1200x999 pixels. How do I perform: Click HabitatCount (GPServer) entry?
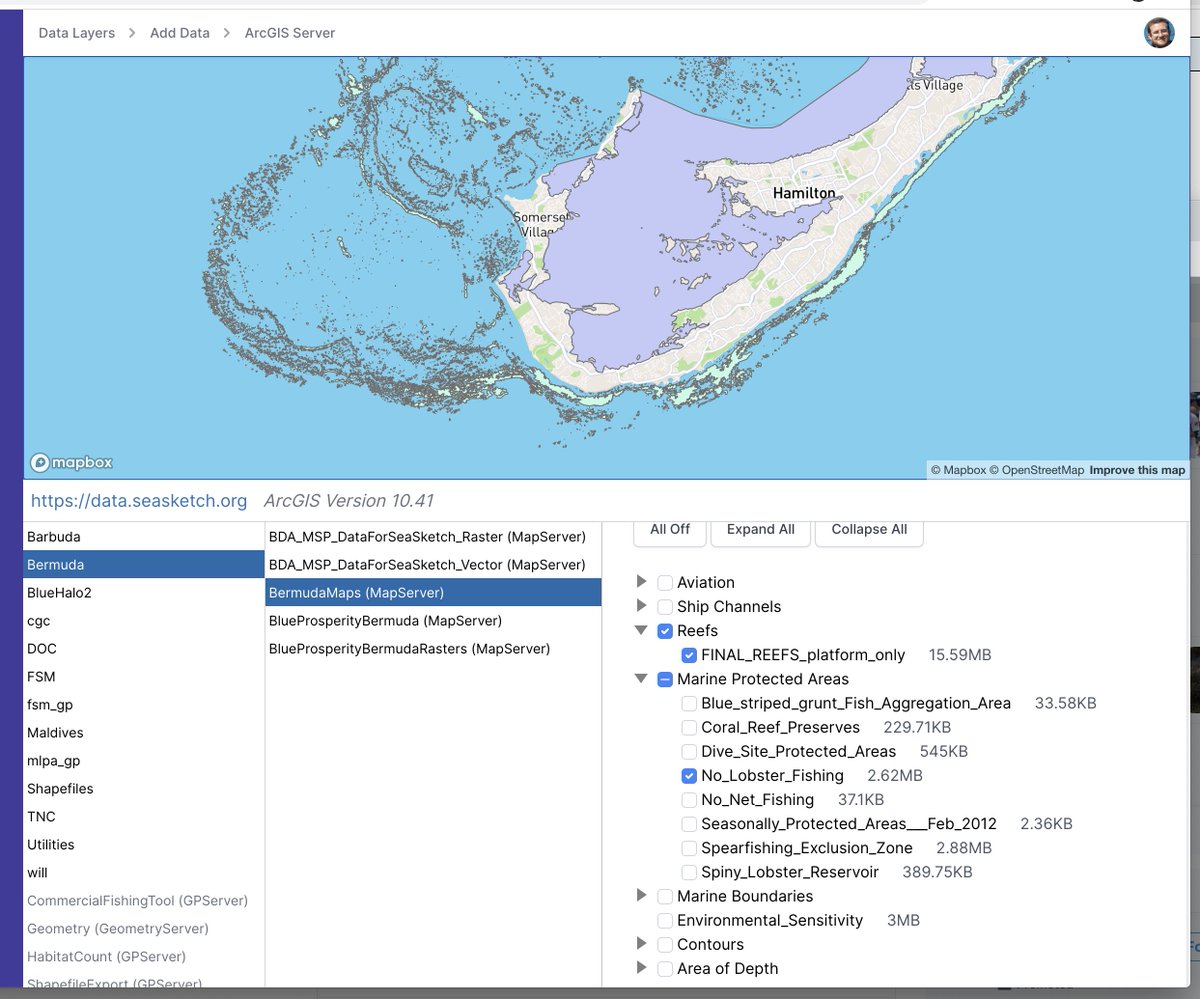tap(144, 957)
